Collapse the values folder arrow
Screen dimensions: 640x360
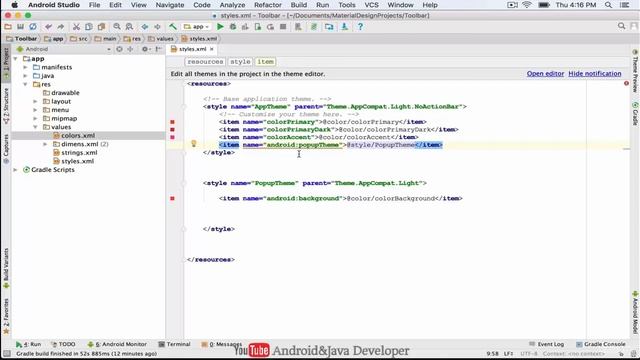click(x=36, y=127)
